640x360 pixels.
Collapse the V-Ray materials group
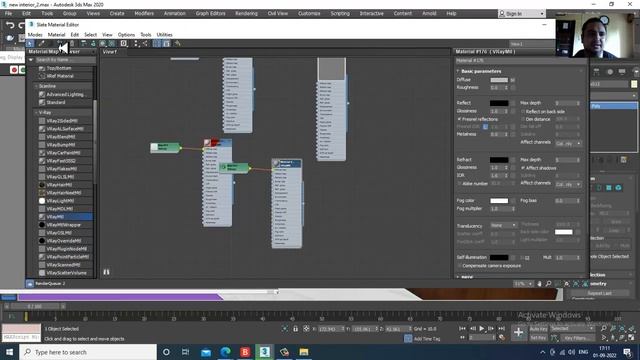[36, 112]
